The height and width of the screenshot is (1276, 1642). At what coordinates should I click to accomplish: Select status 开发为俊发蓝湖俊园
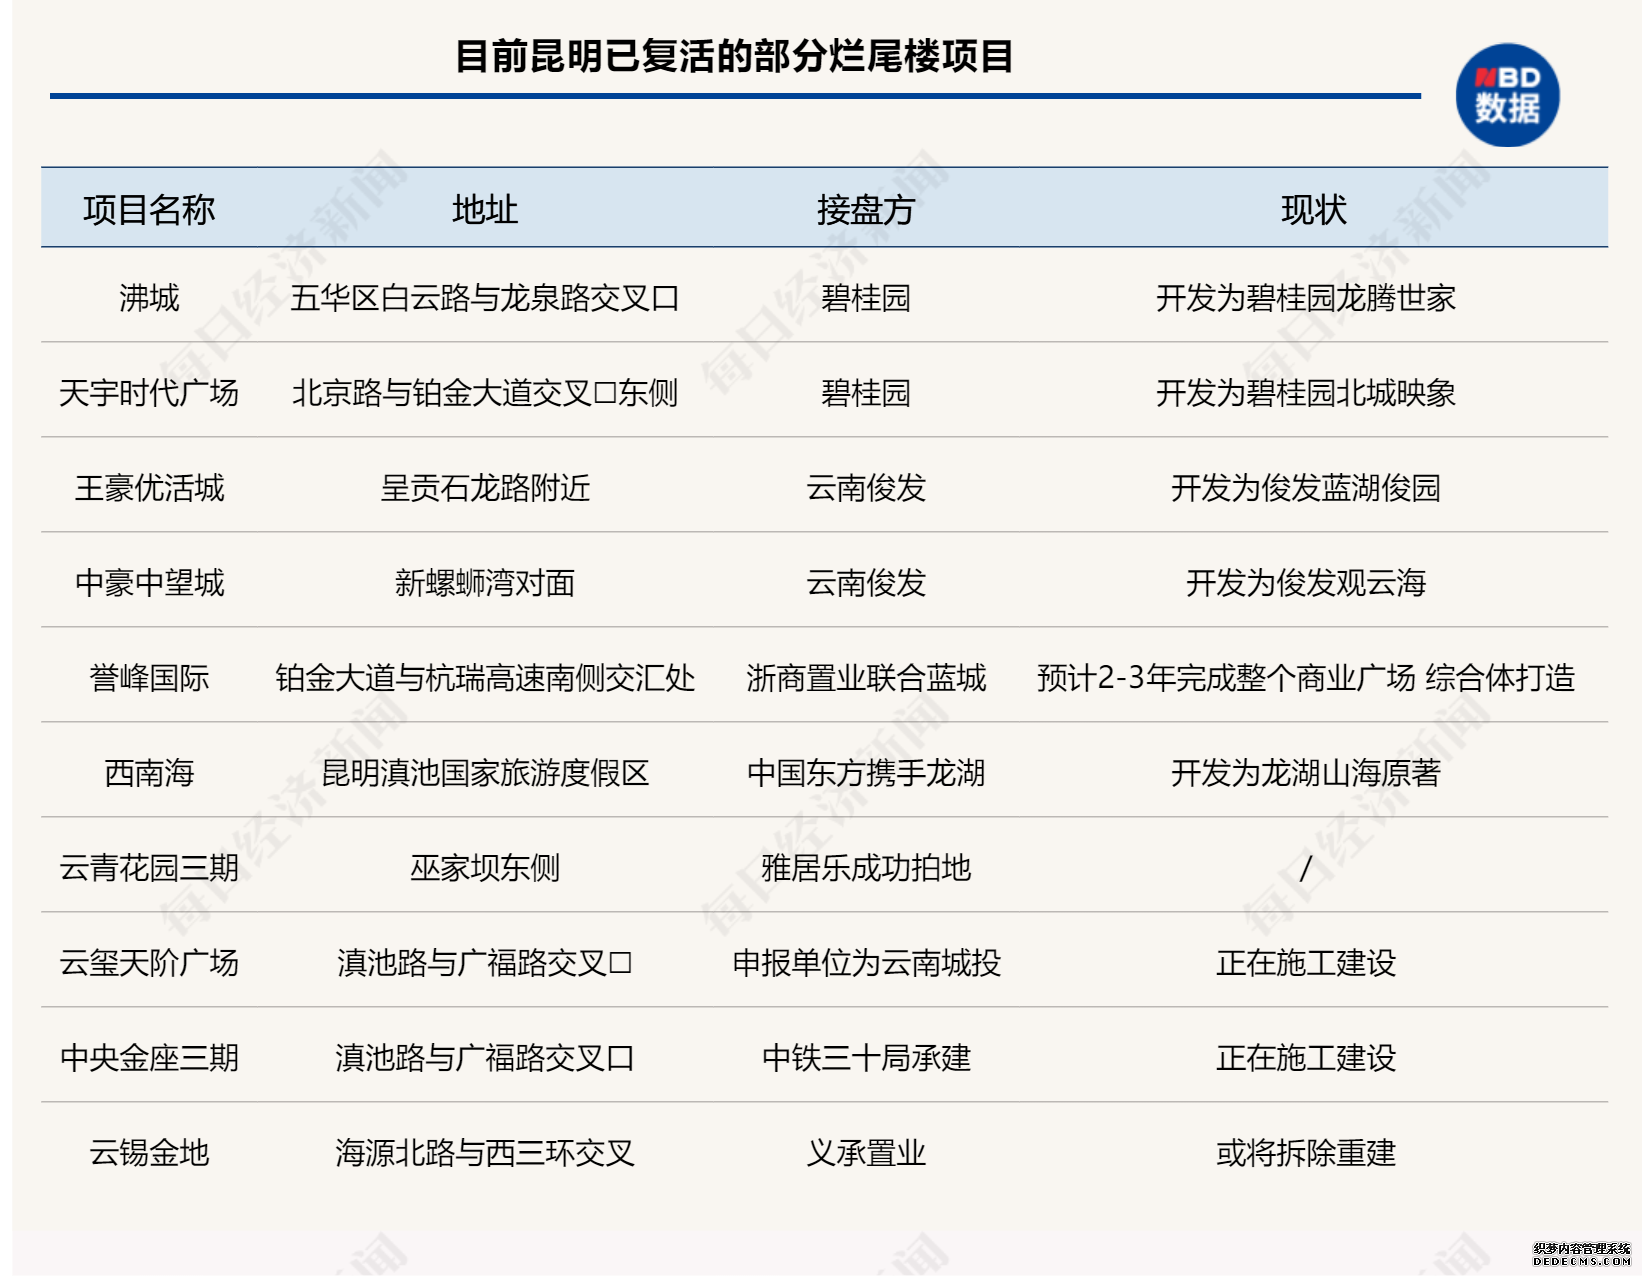tap(1306, 488)
